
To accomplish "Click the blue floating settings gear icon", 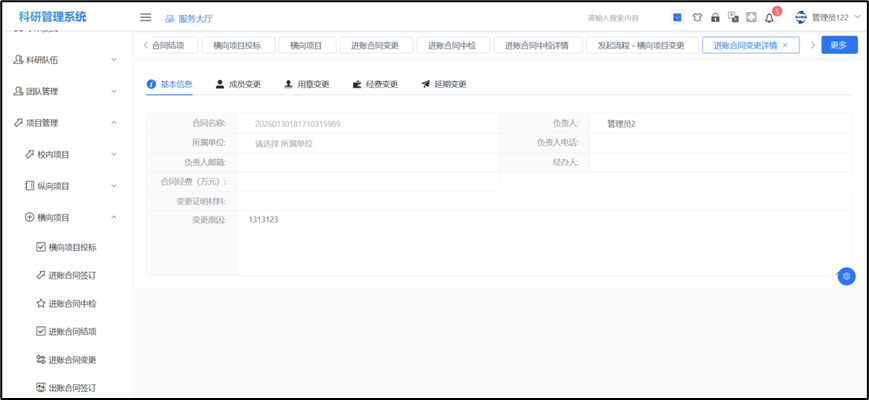I will 846,276.
